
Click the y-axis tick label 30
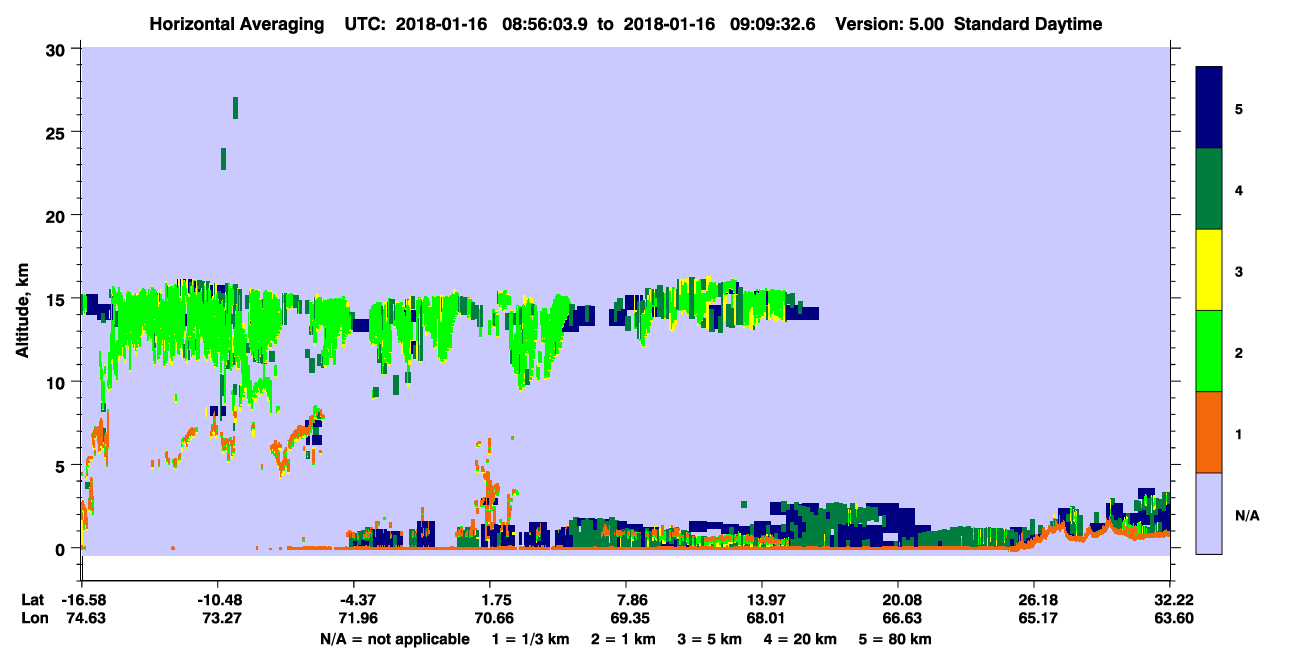point(58,49)
